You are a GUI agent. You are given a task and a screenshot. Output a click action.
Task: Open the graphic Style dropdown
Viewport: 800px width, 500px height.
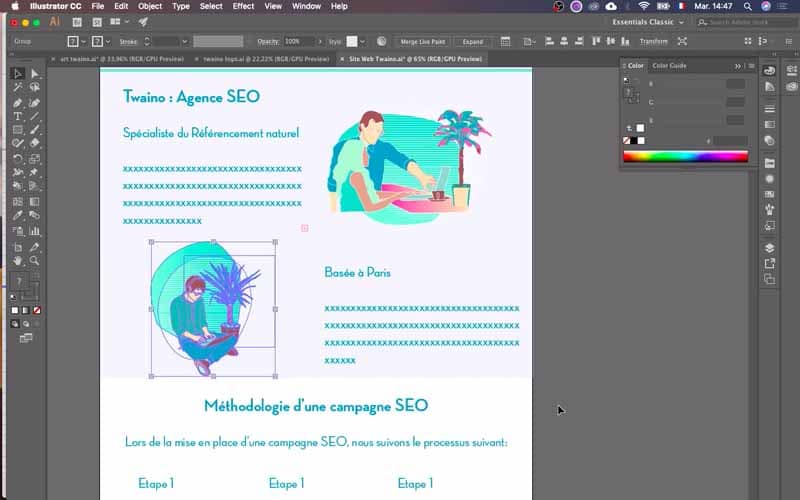pos(362,41)
